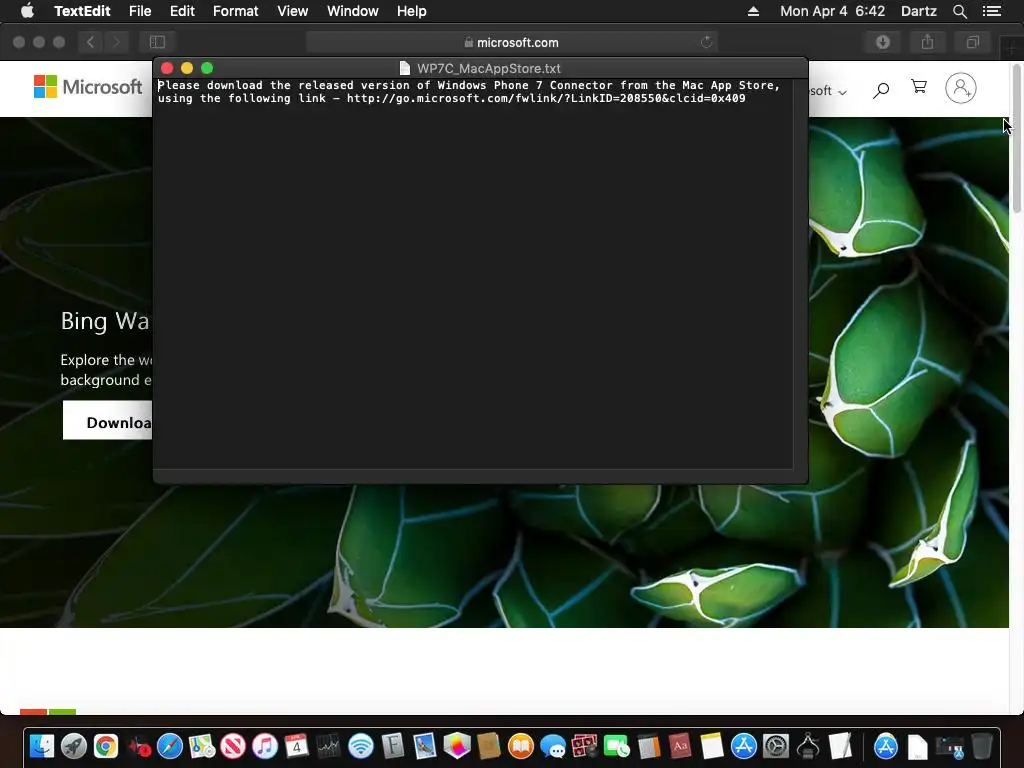Open Dictionary from the dock

[x=680, y=746]
